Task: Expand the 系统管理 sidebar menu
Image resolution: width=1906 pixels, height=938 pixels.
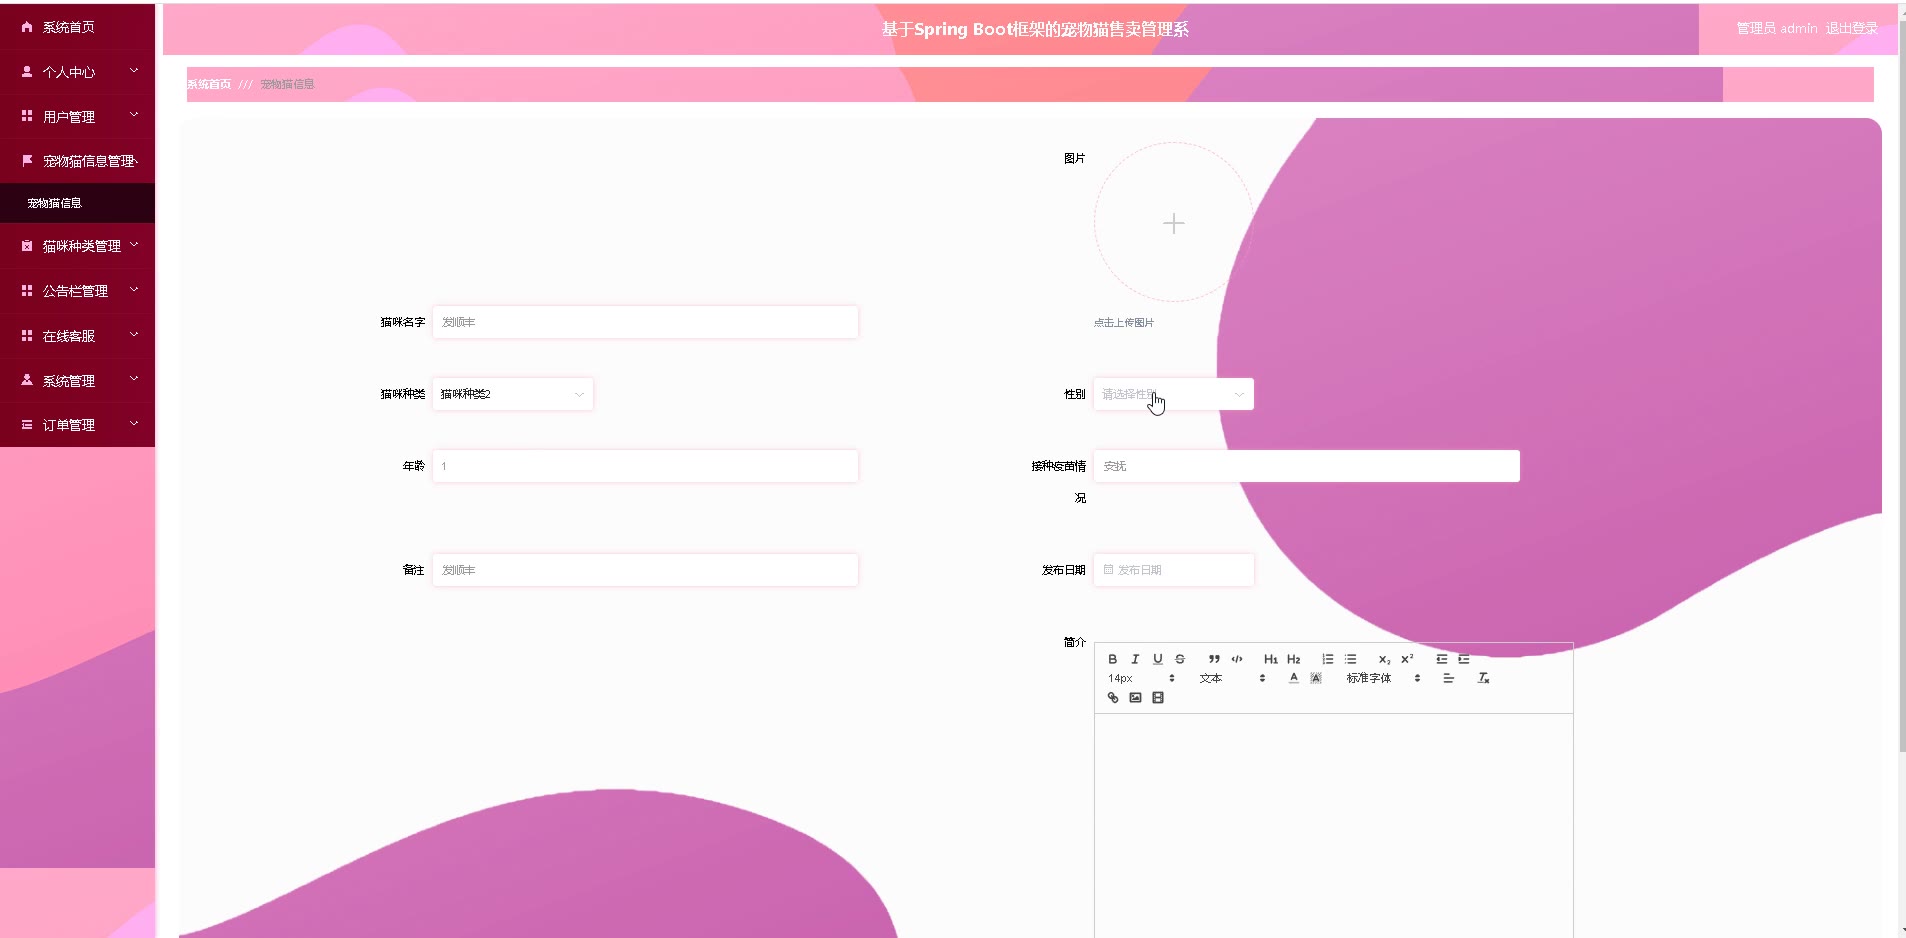Action: (78, 381)
